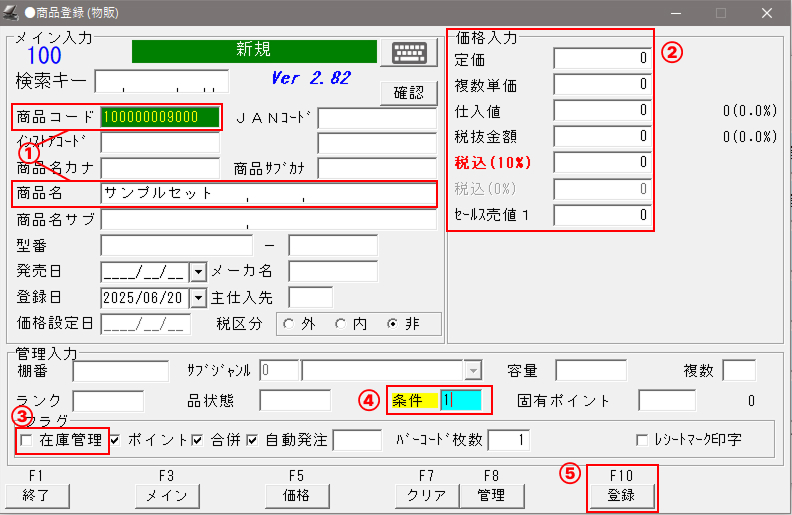The width and height of the screenshot is (792, 515).
Task: Open the 管理 section button
Action: pyautogui.click(x=491, y=495)
